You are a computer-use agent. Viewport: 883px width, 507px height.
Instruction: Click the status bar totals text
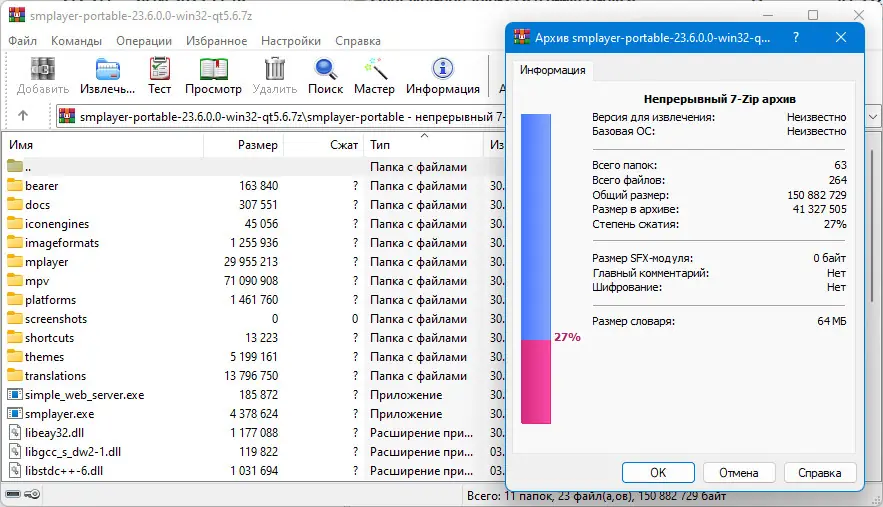[596, 496]
